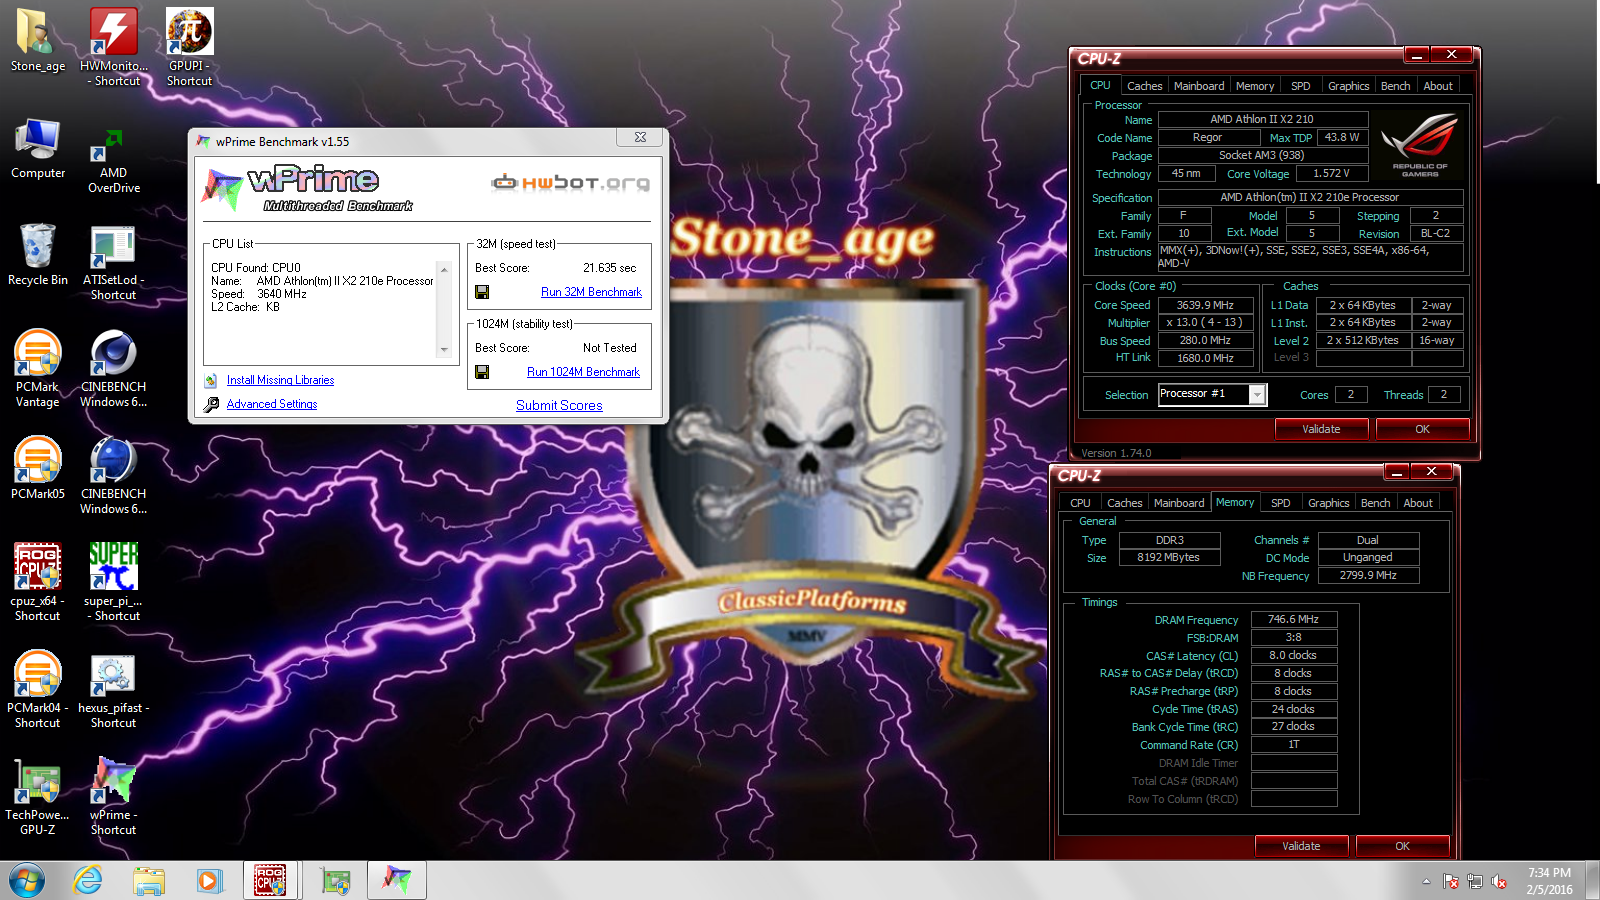Launch super_pi shortcut icon

(113, 582)
